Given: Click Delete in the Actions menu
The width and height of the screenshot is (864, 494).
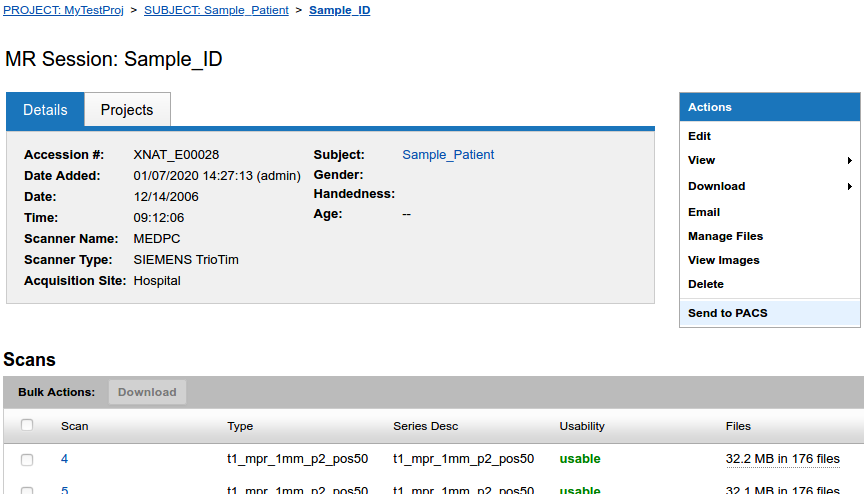Looking at the screenshot, I should pos(706,284).
